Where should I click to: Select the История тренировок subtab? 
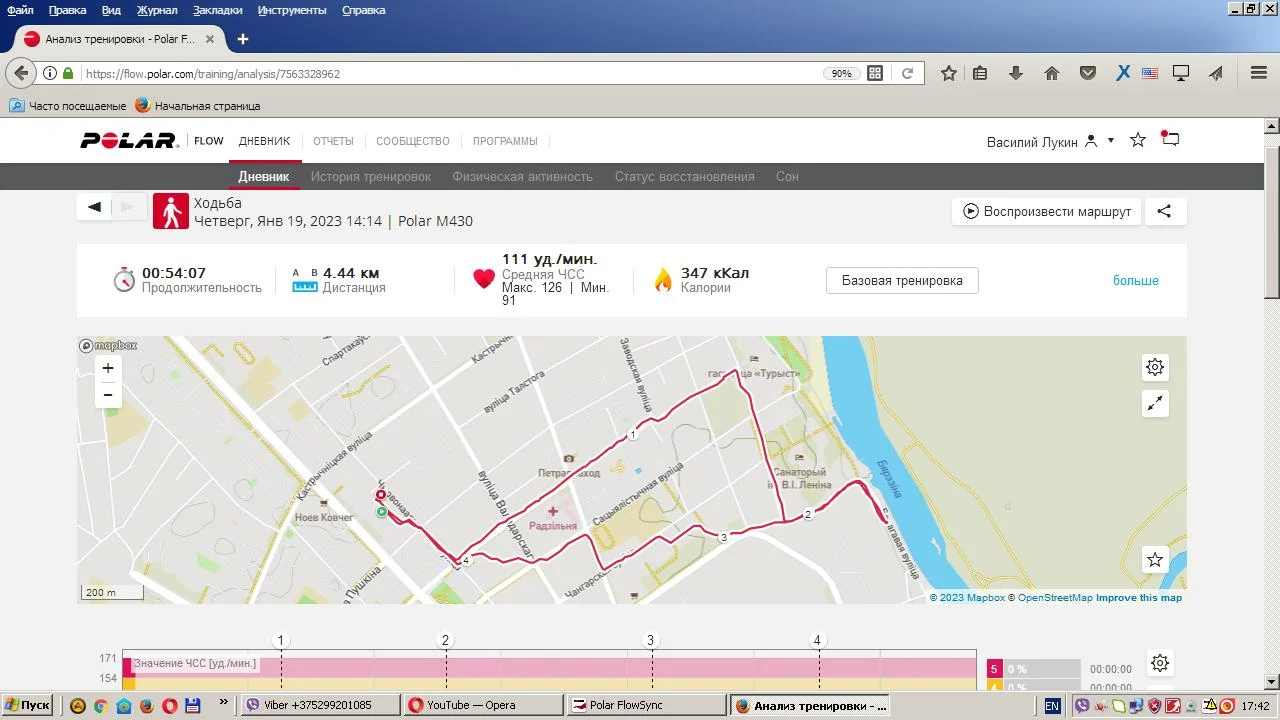(x=371, y=176)
